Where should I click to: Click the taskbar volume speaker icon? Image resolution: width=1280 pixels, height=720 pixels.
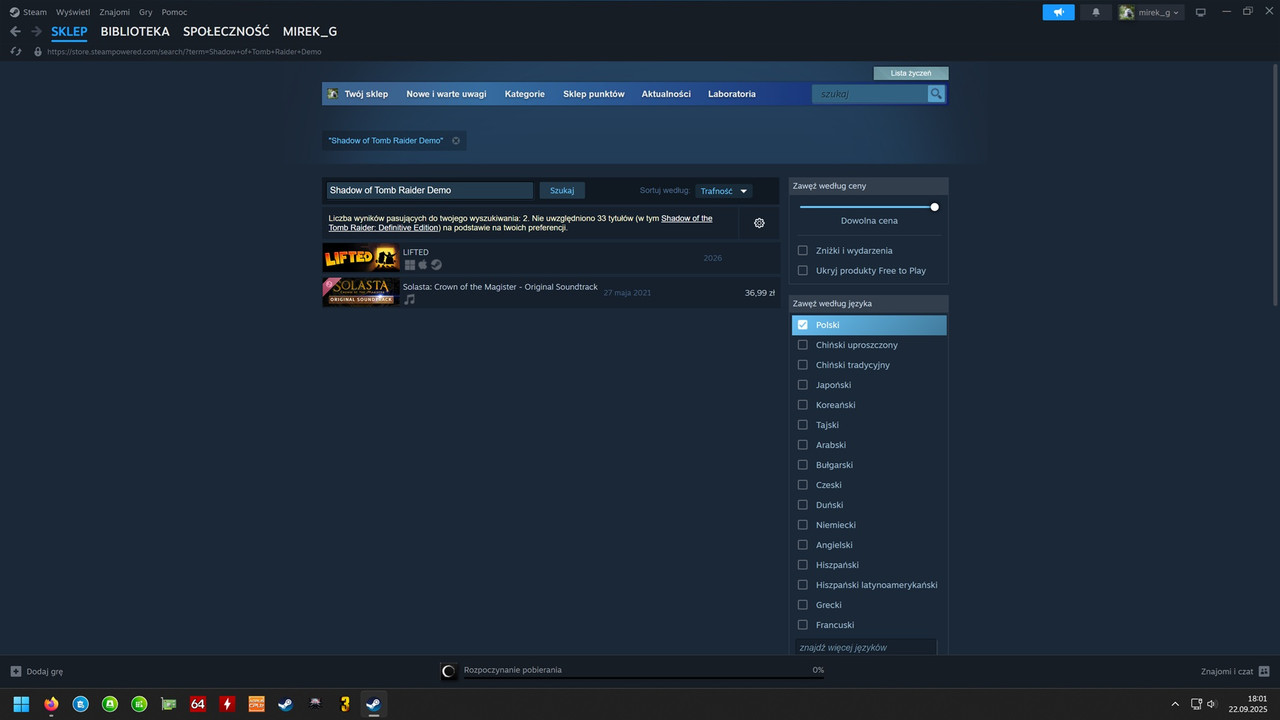1211,704
